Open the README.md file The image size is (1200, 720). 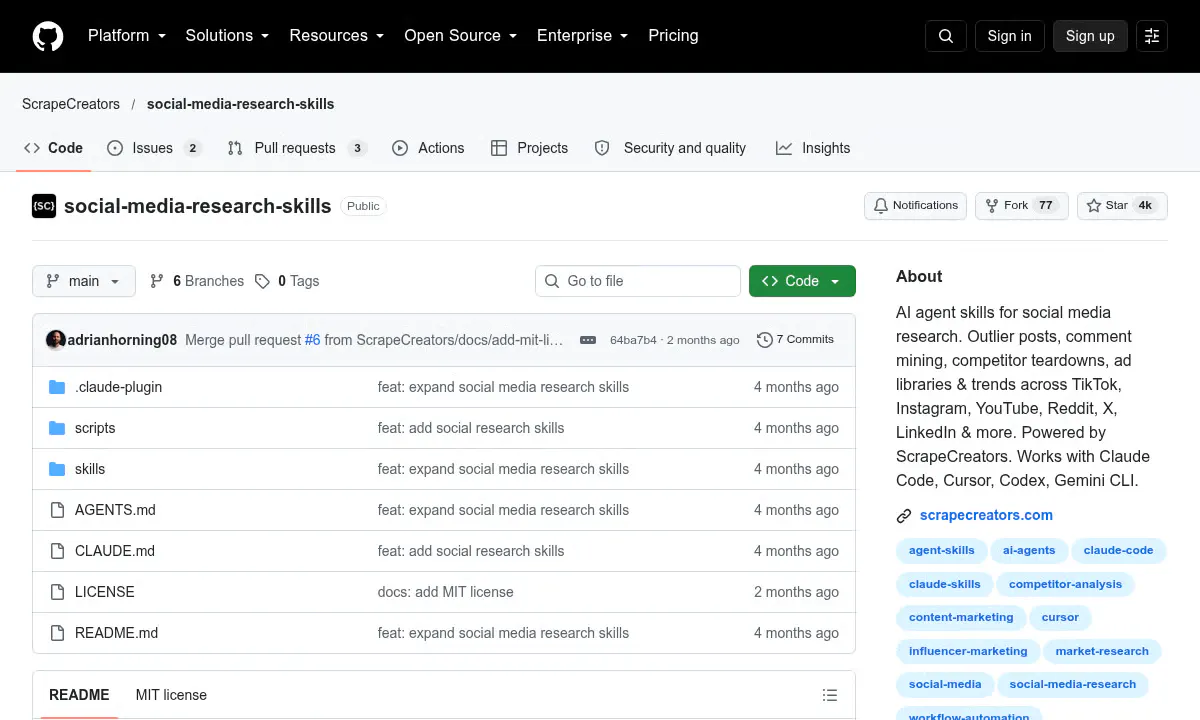tap(116, 633)
